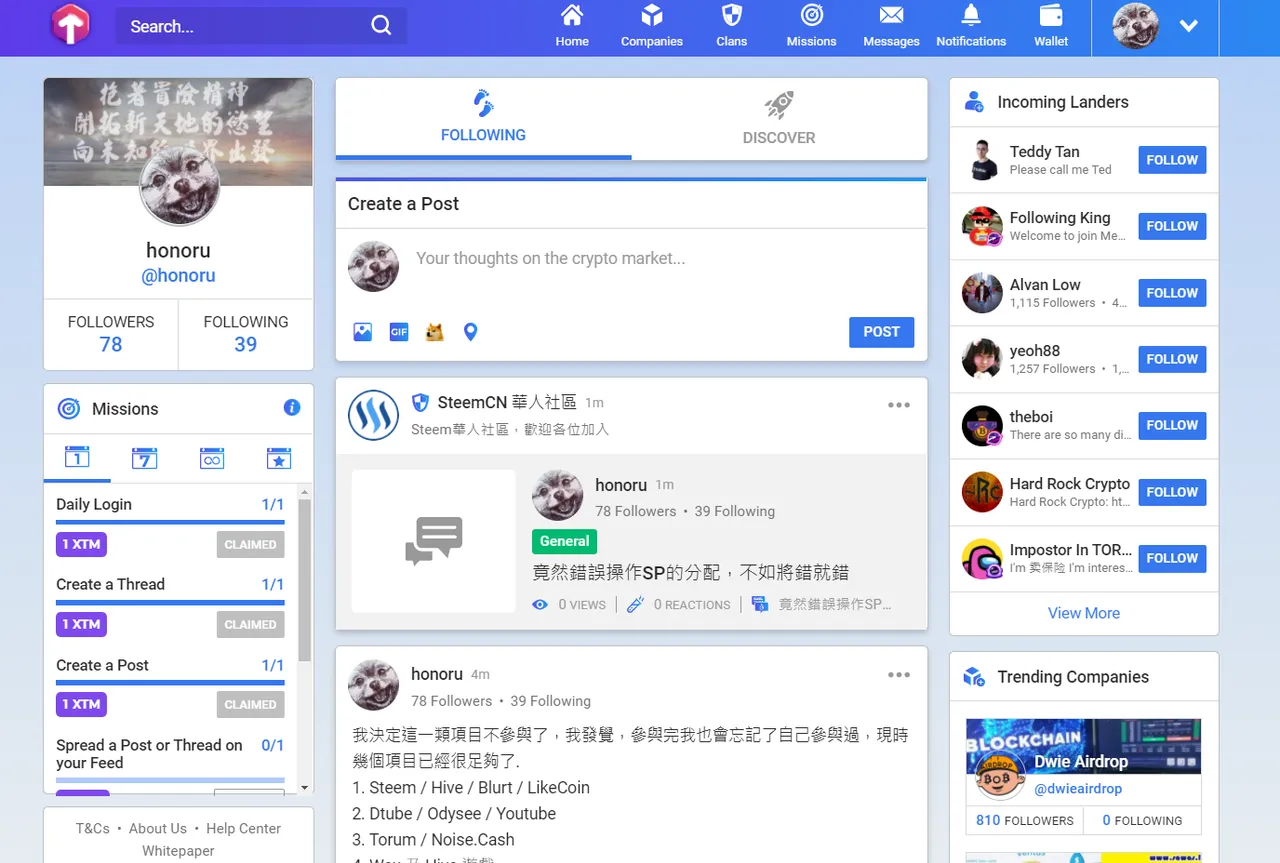Switch to the FOLLOWING feed tab
Viewport: 1280px width, 863px height.
[x=483, y=118]
